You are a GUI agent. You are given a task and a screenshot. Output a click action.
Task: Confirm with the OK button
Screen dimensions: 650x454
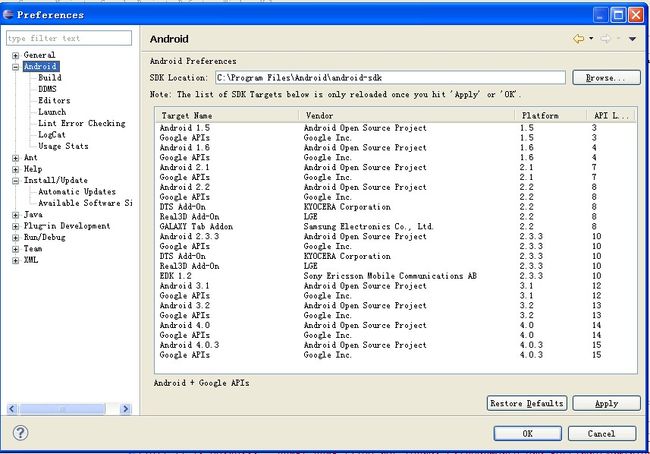(527, 434)
